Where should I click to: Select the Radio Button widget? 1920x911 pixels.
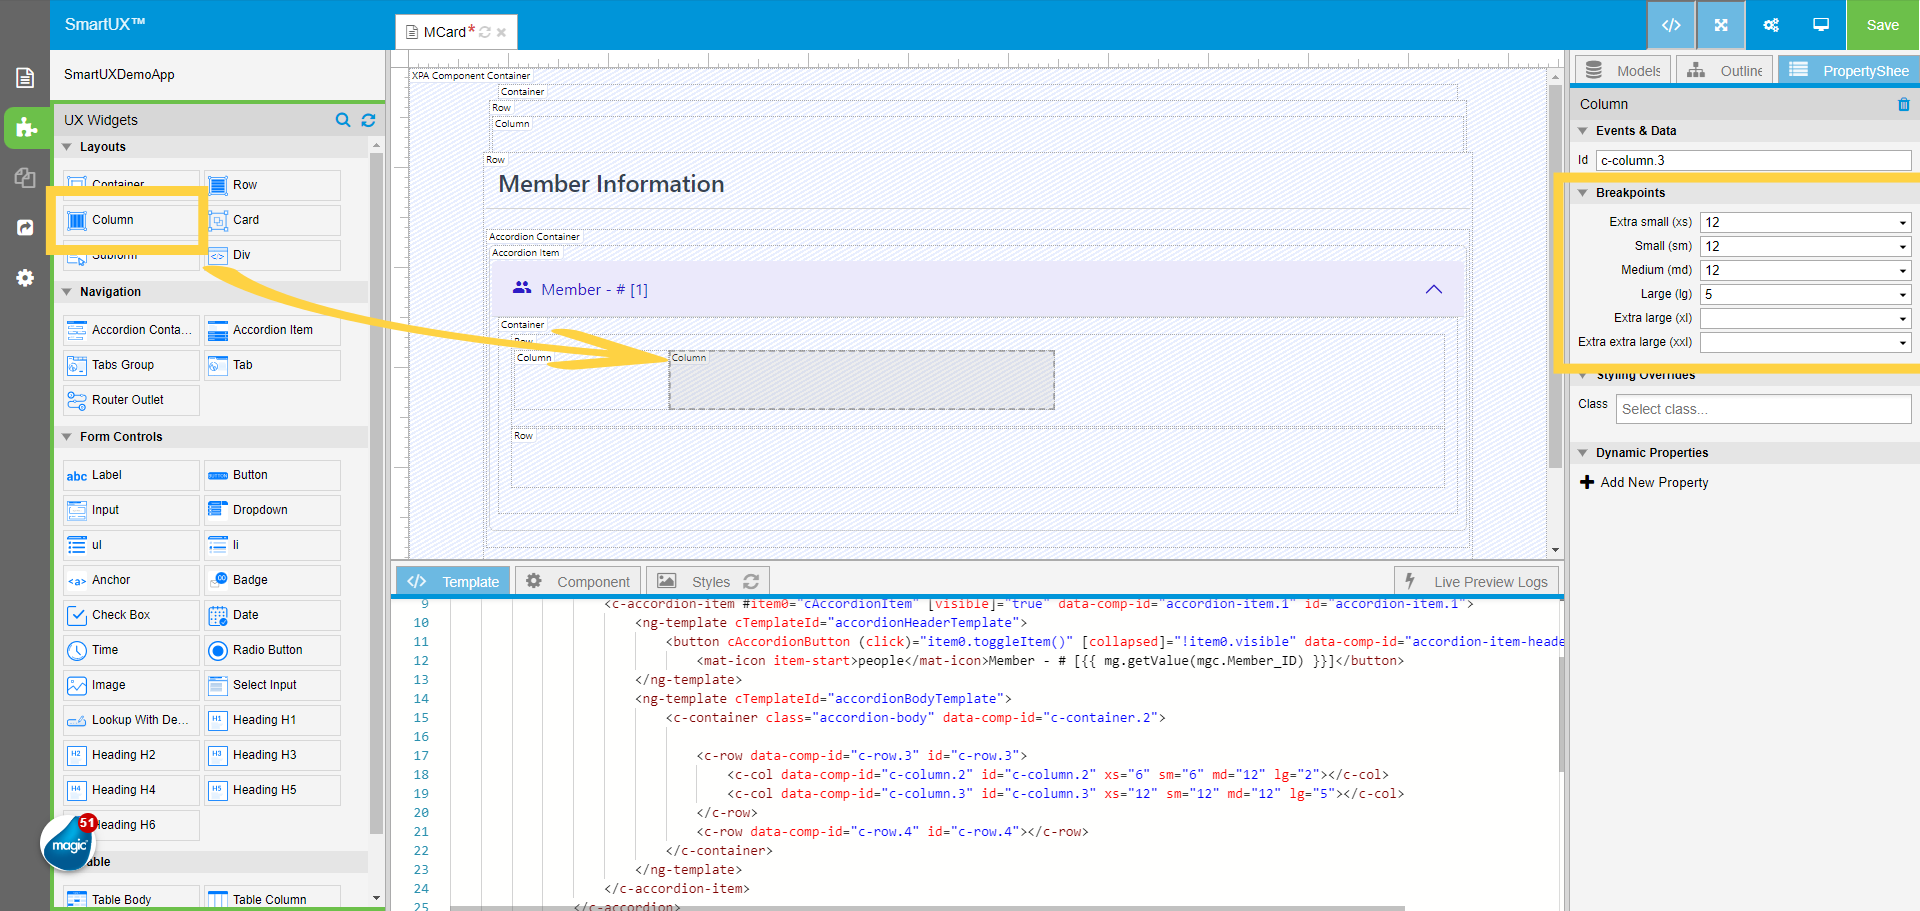[272, 650]
